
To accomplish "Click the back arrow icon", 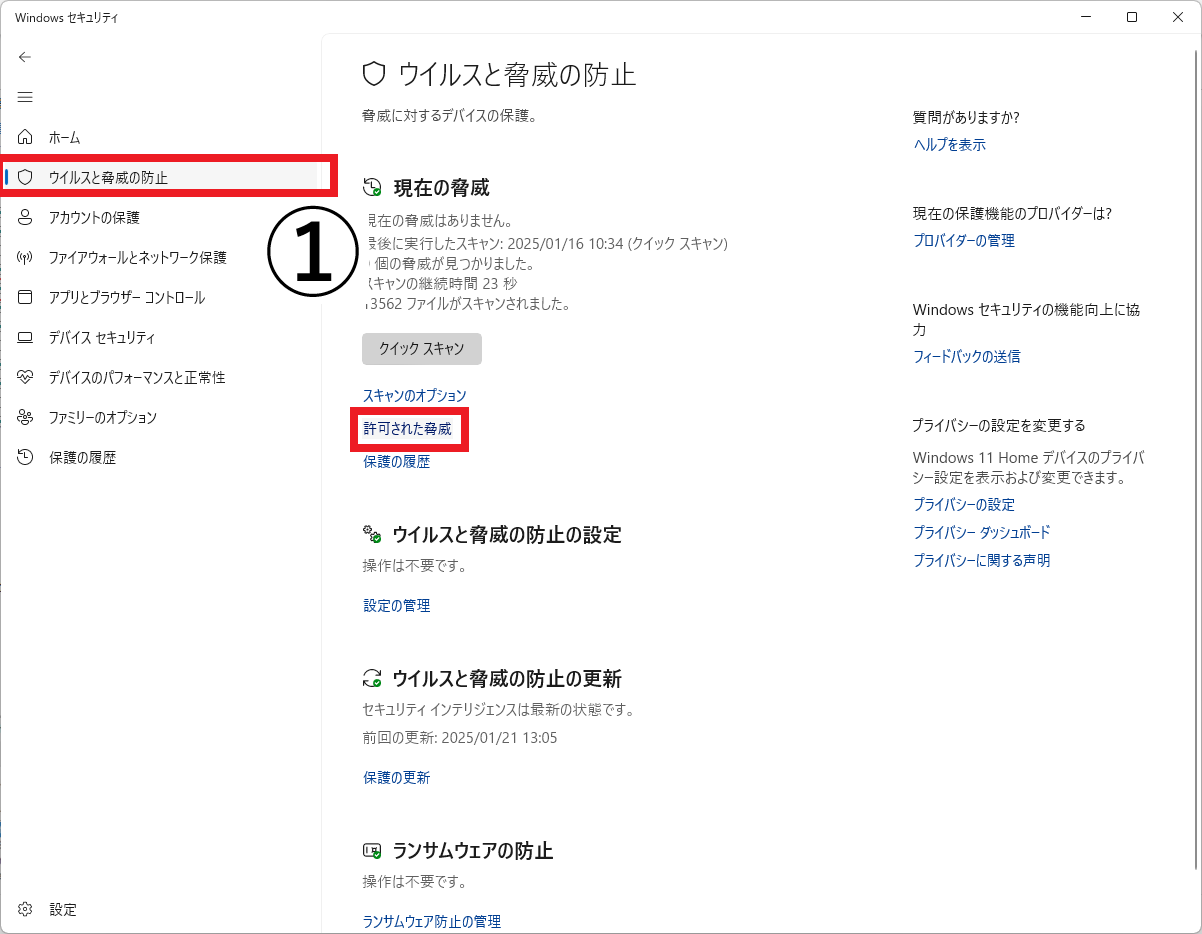I will click(x=25, y=57).
